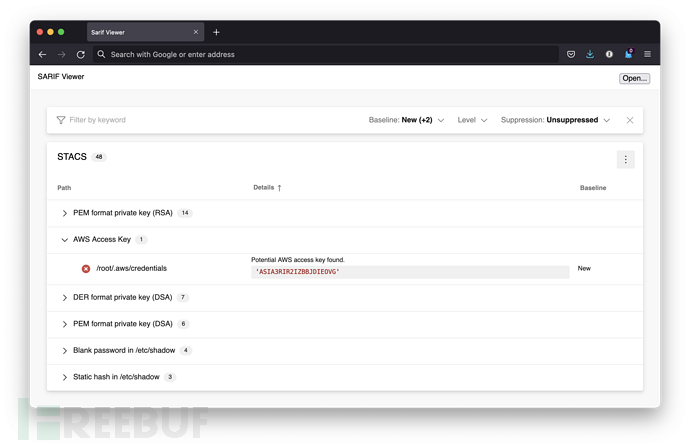Reload the page with refresh icon

point(80,54)
